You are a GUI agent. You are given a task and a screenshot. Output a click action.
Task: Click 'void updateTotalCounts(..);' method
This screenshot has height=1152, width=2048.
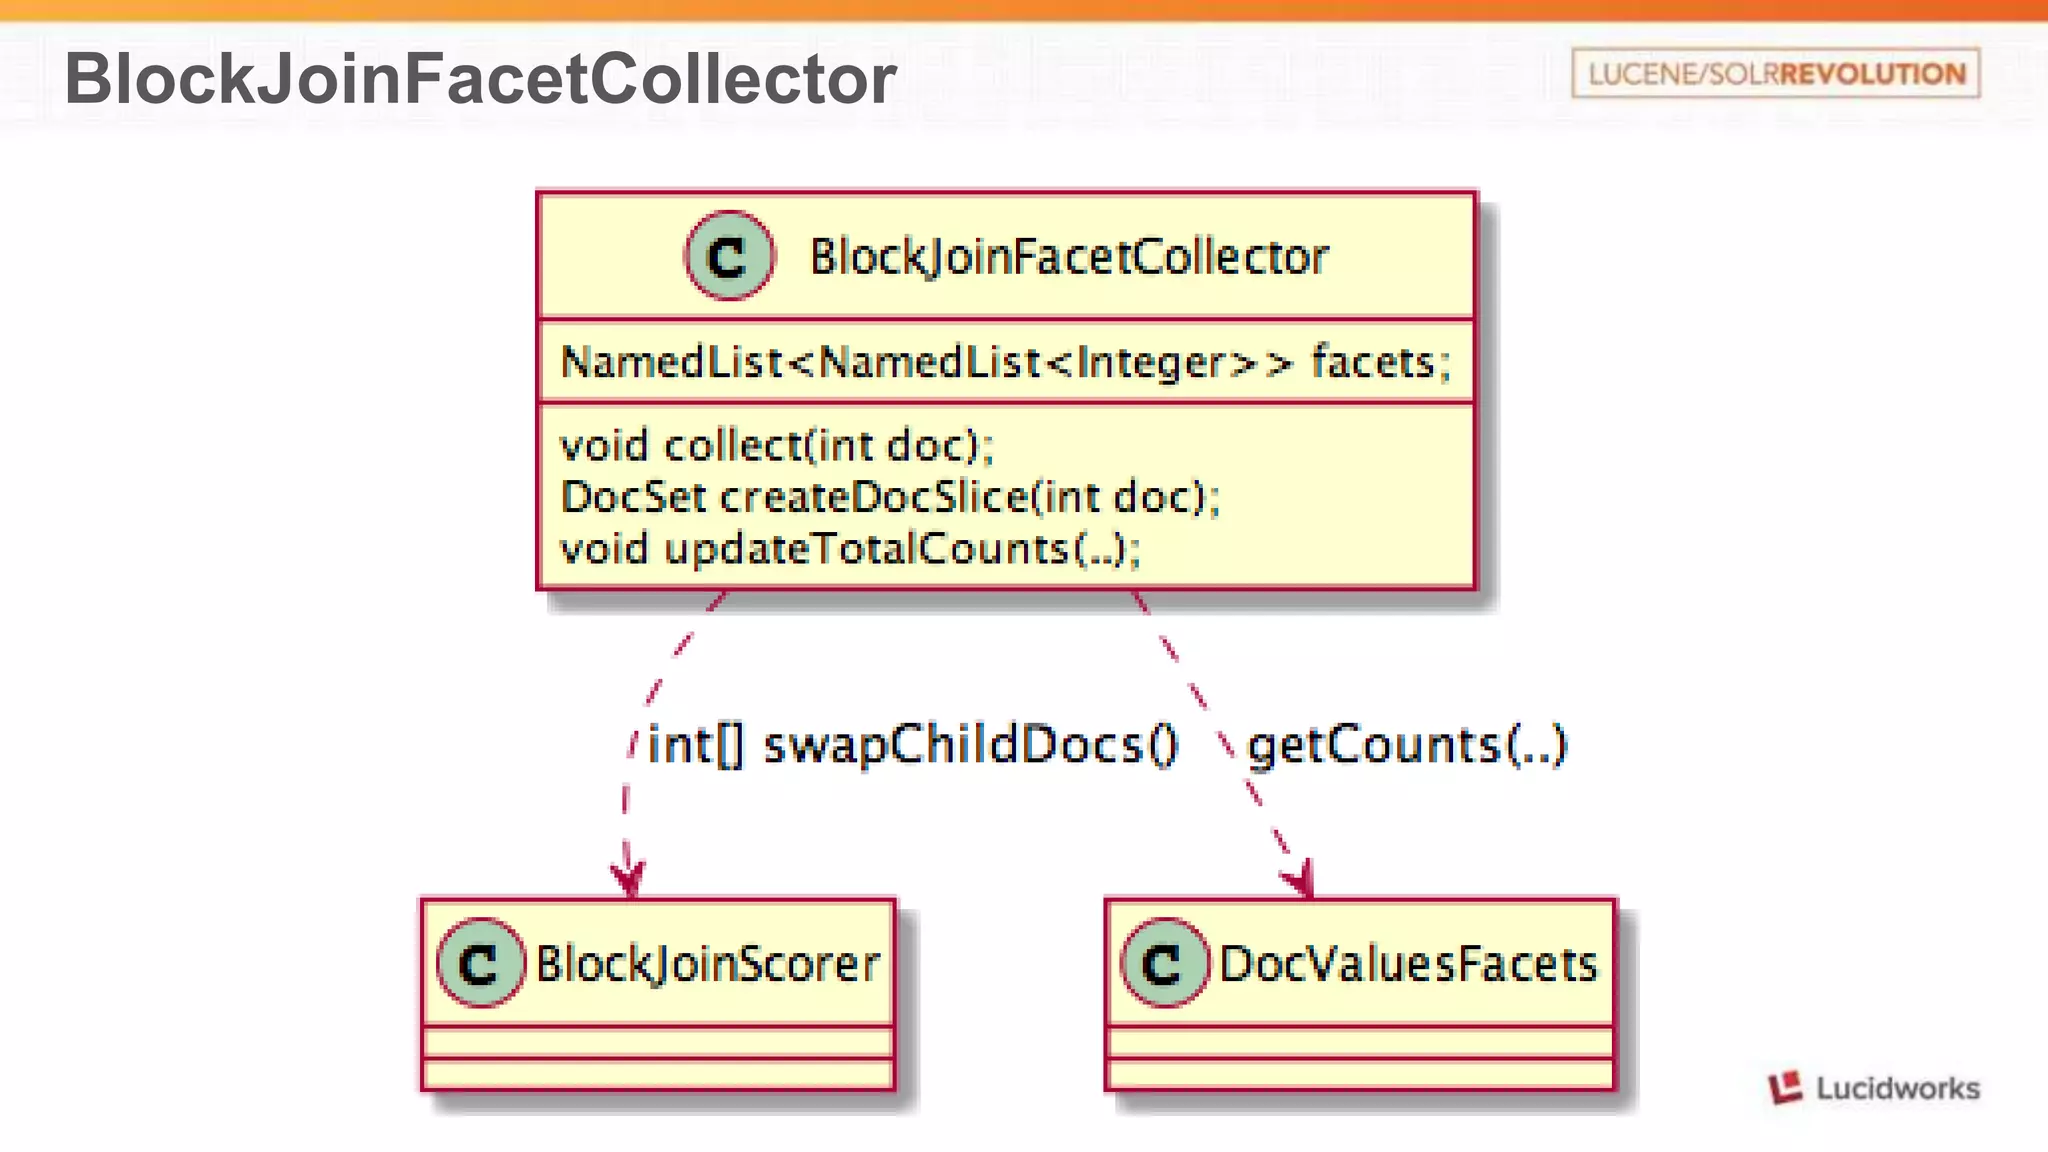click(850, 549)
